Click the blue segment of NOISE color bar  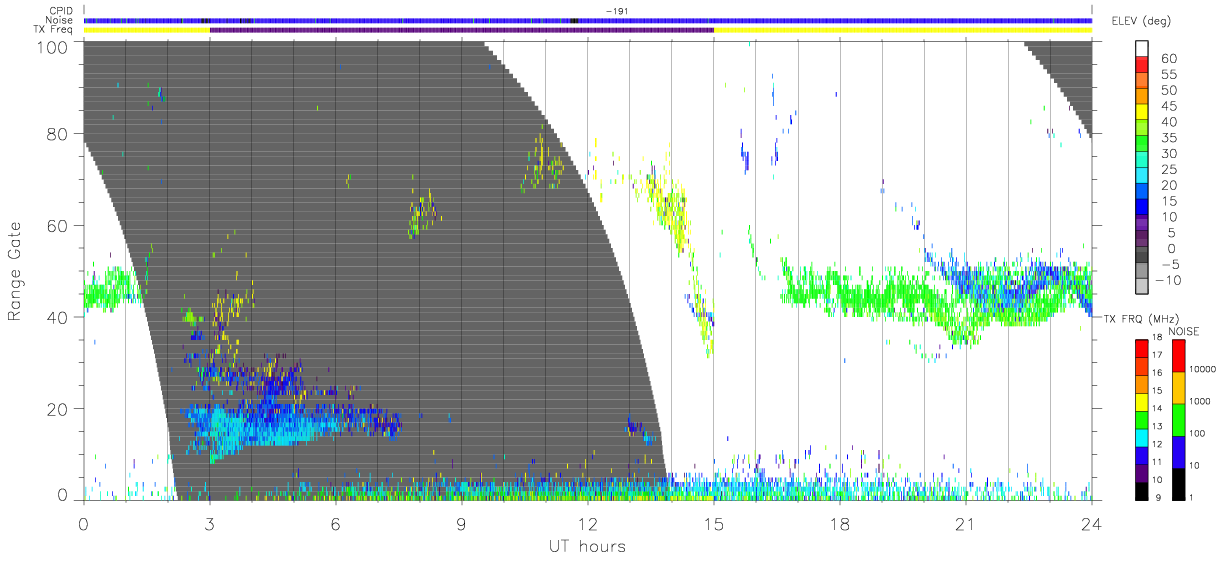[x=1179, y=451]
